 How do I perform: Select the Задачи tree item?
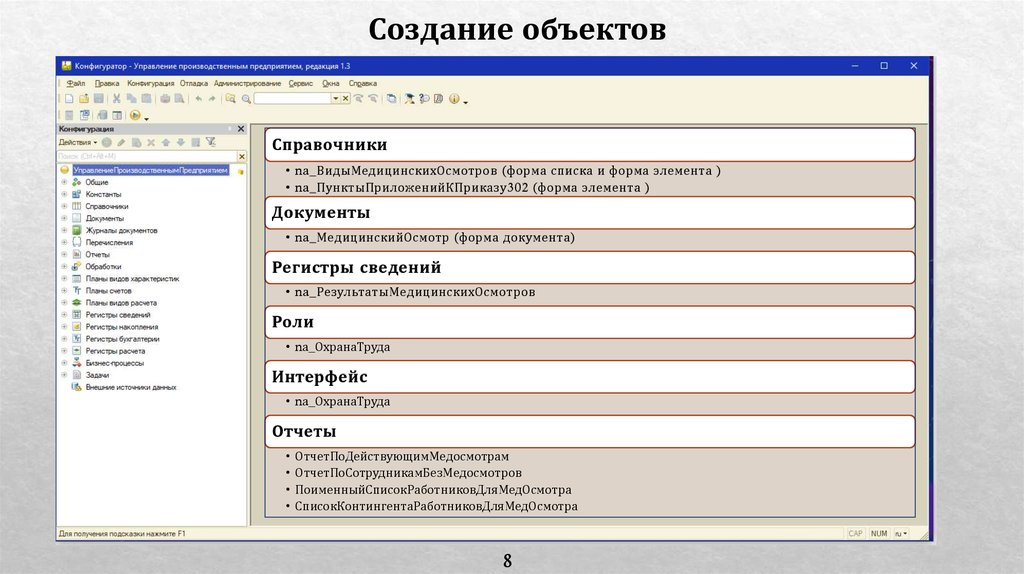[97, 375]
